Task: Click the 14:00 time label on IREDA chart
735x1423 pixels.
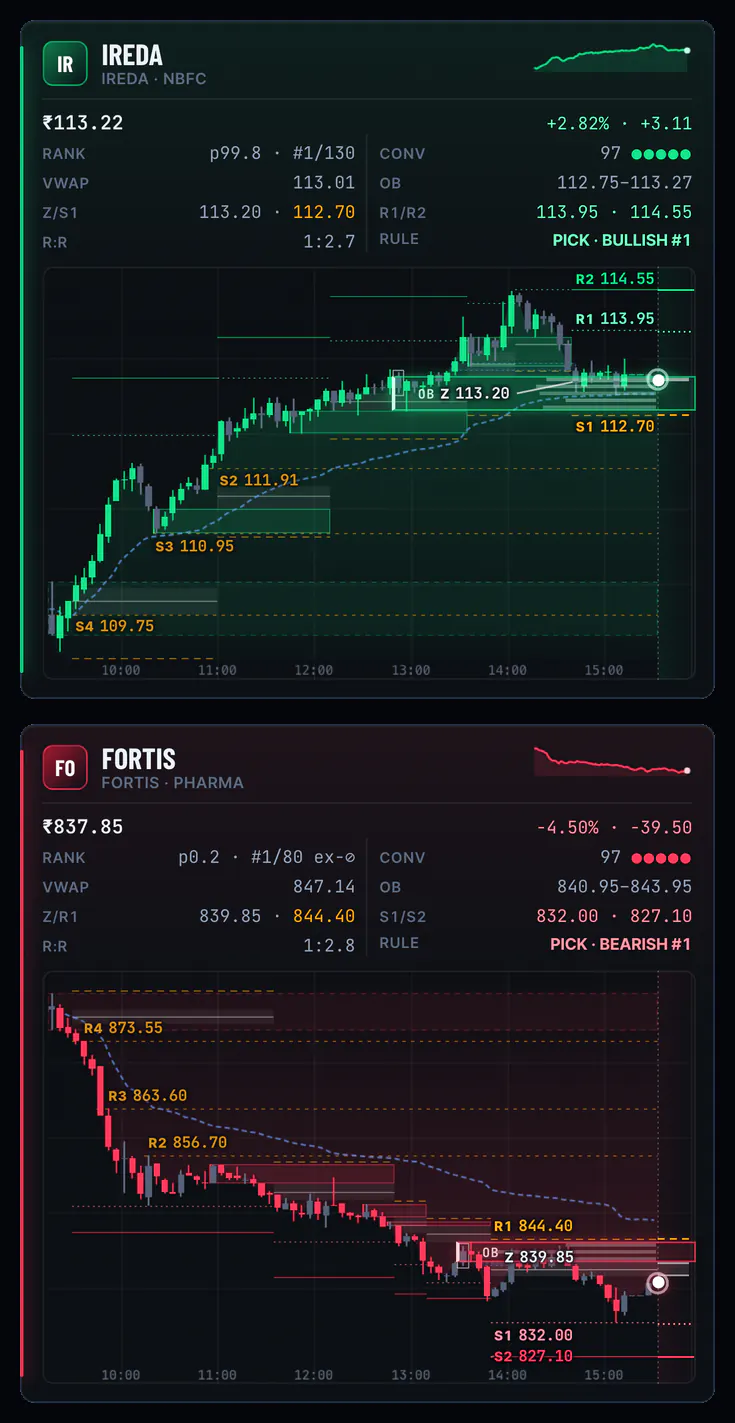Action: pos(507,671)
